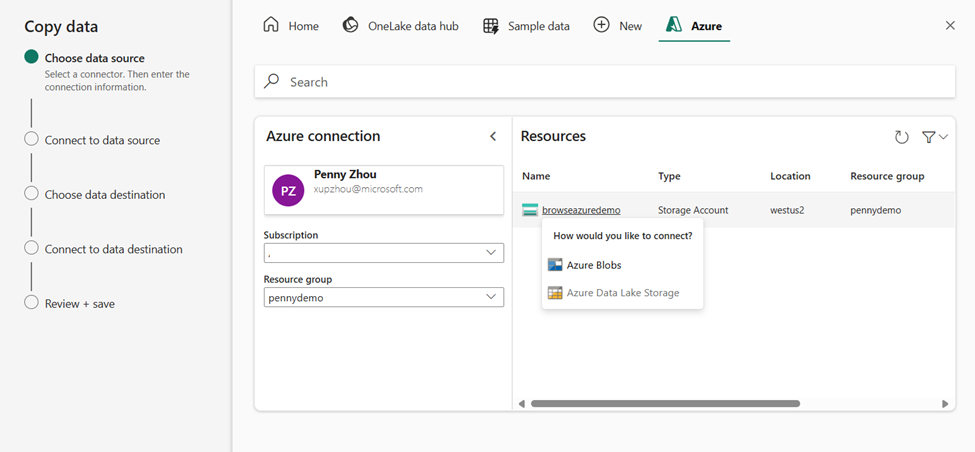Go to Choose data destination step
Screen dimensions: 975x452
[x=105, y=195]
